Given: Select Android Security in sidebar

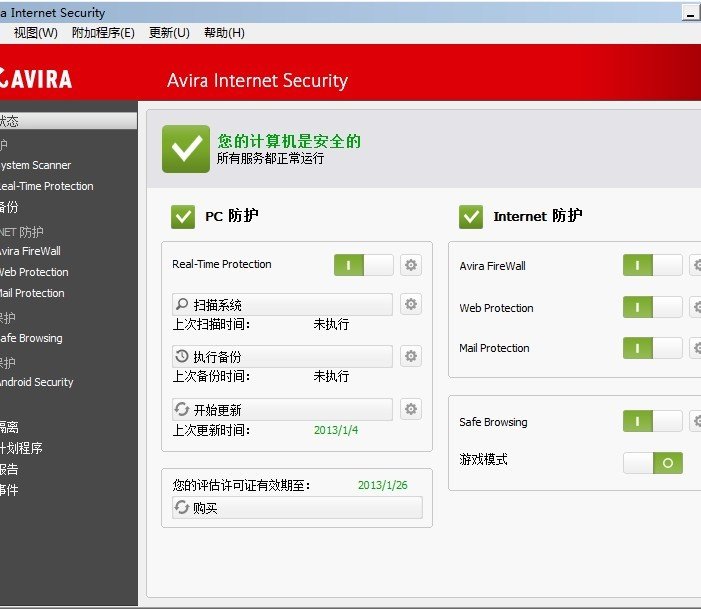Looking at the screenshot, I should coord(37,382).
